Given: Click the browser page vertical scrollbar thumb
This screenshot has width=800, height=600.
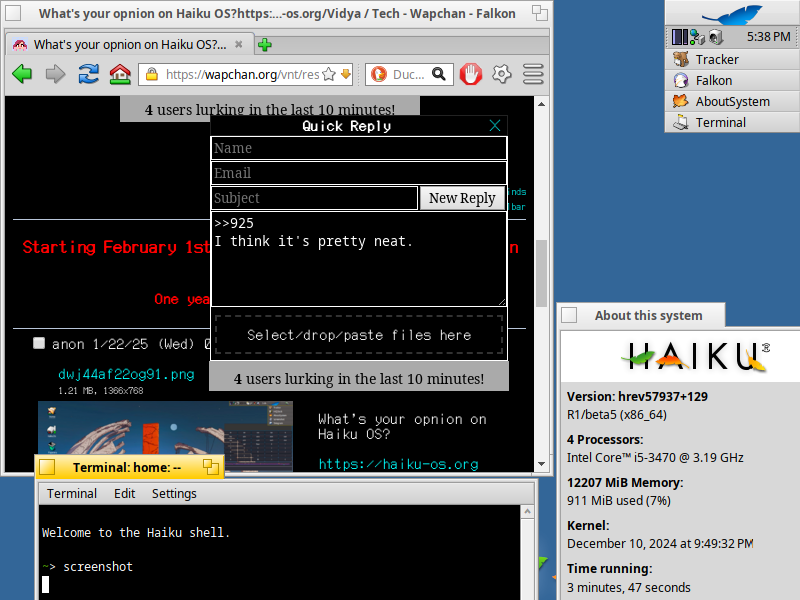Looking at the screenshot, I should pyautogui.click(x=541, y=270).
